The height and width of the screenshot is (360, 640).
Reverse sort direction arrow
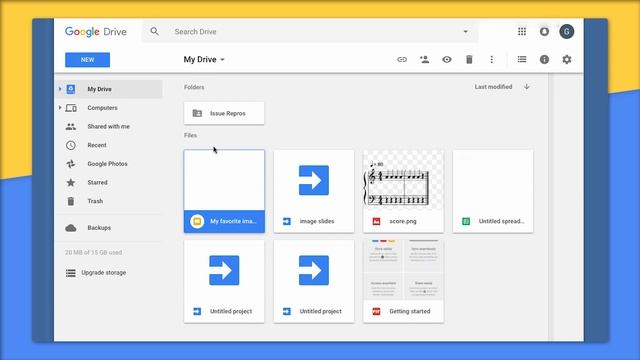pos(527,87)
